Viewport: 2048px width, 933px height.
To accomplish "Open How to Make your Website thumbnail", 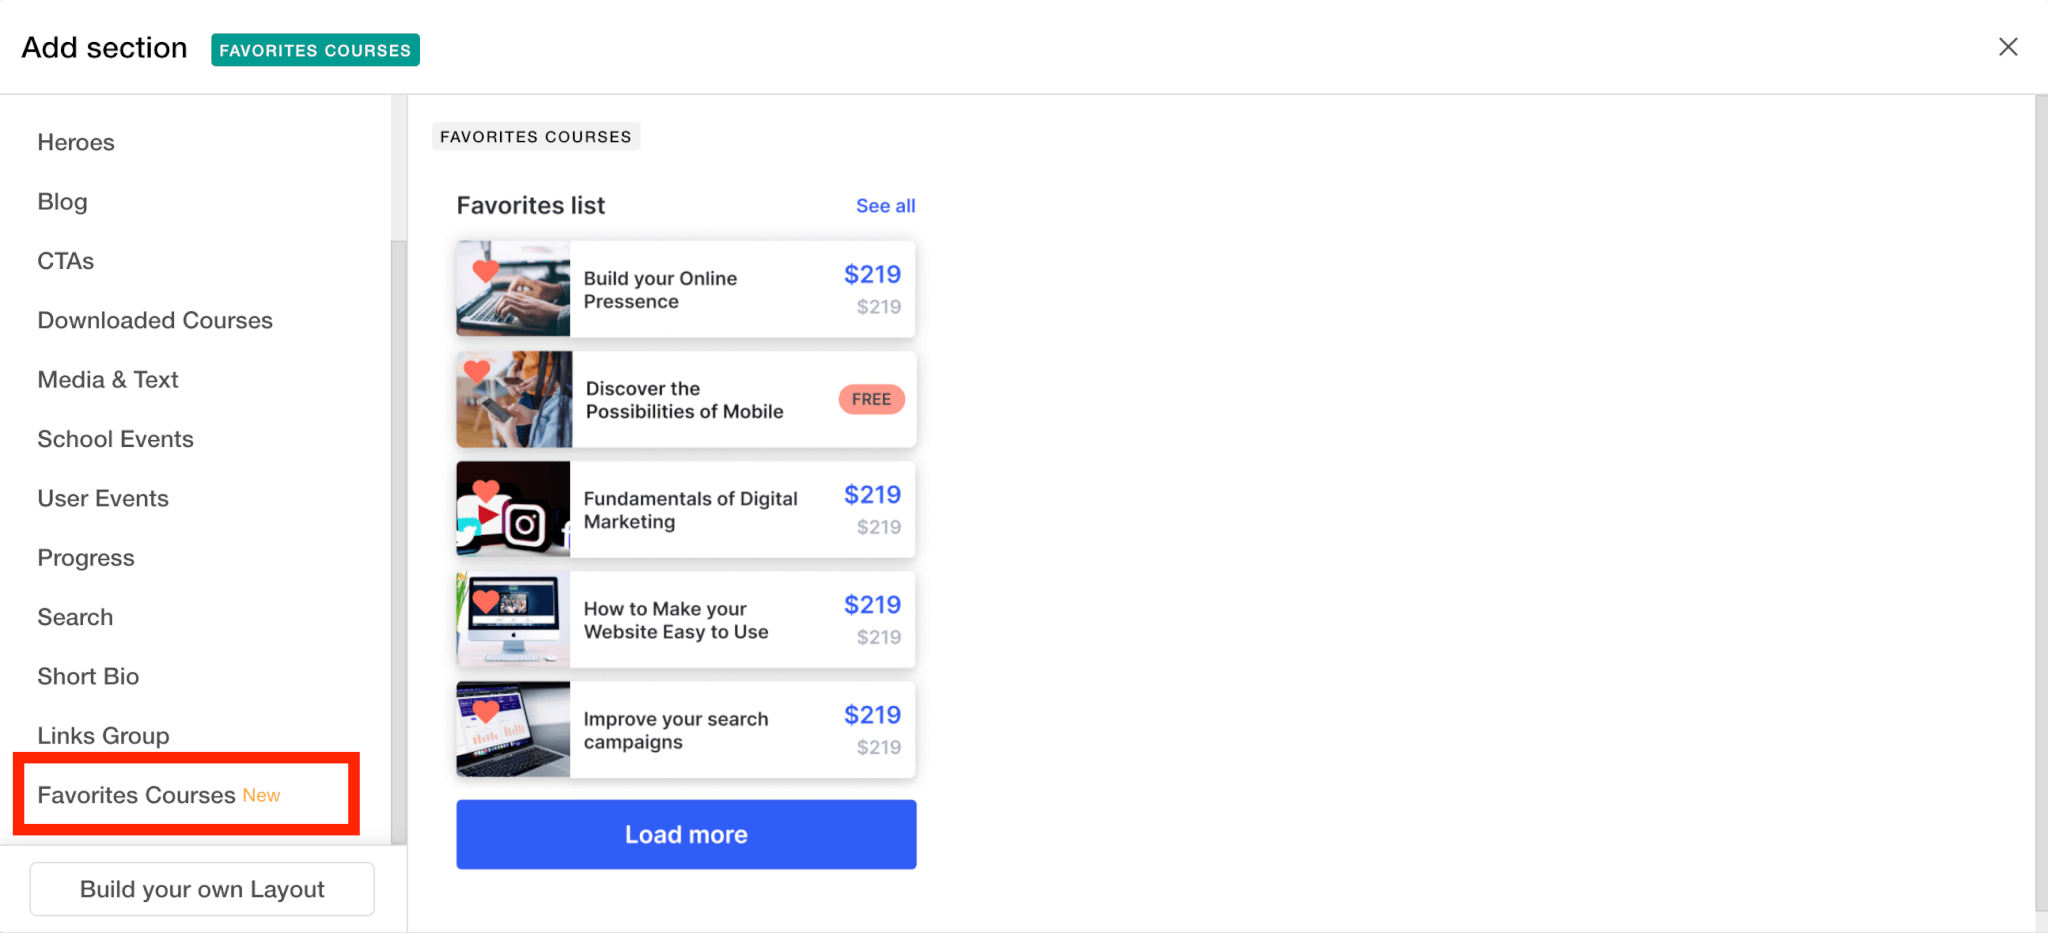I will pyautogui.click(x=513, y=619).
